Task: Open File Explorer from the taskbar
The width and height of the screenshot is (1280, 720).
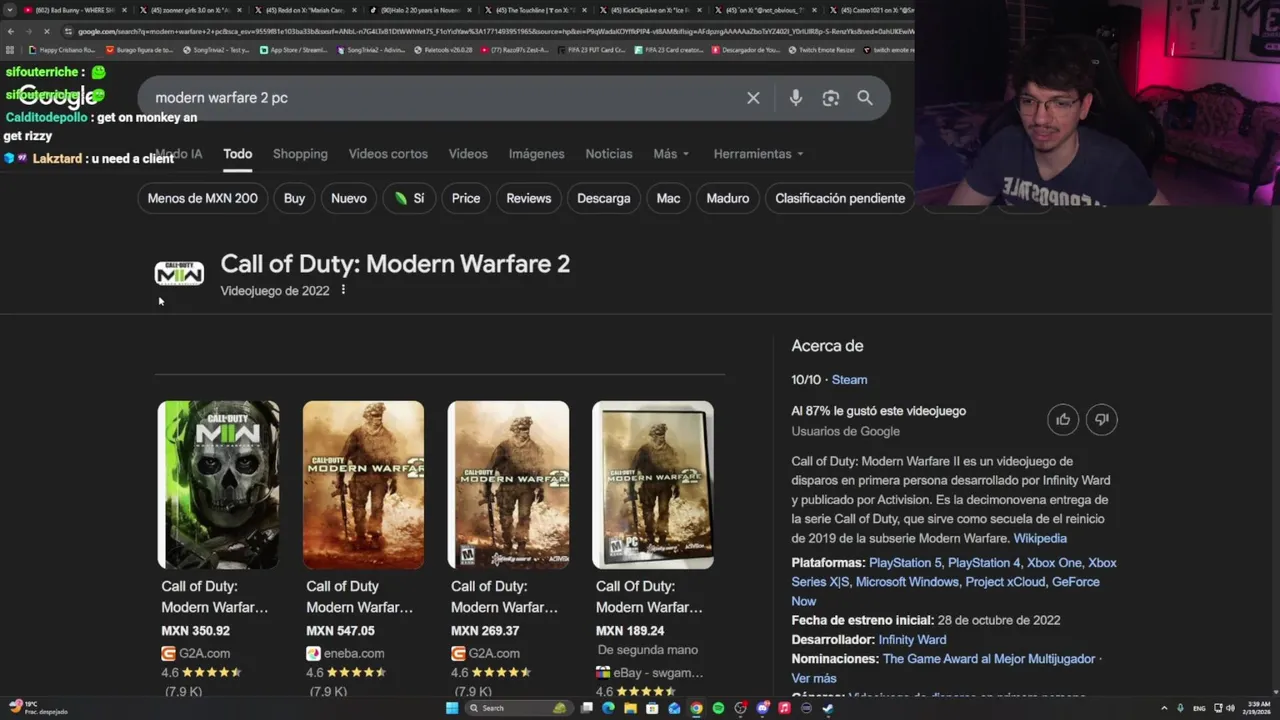Action: 630,708
